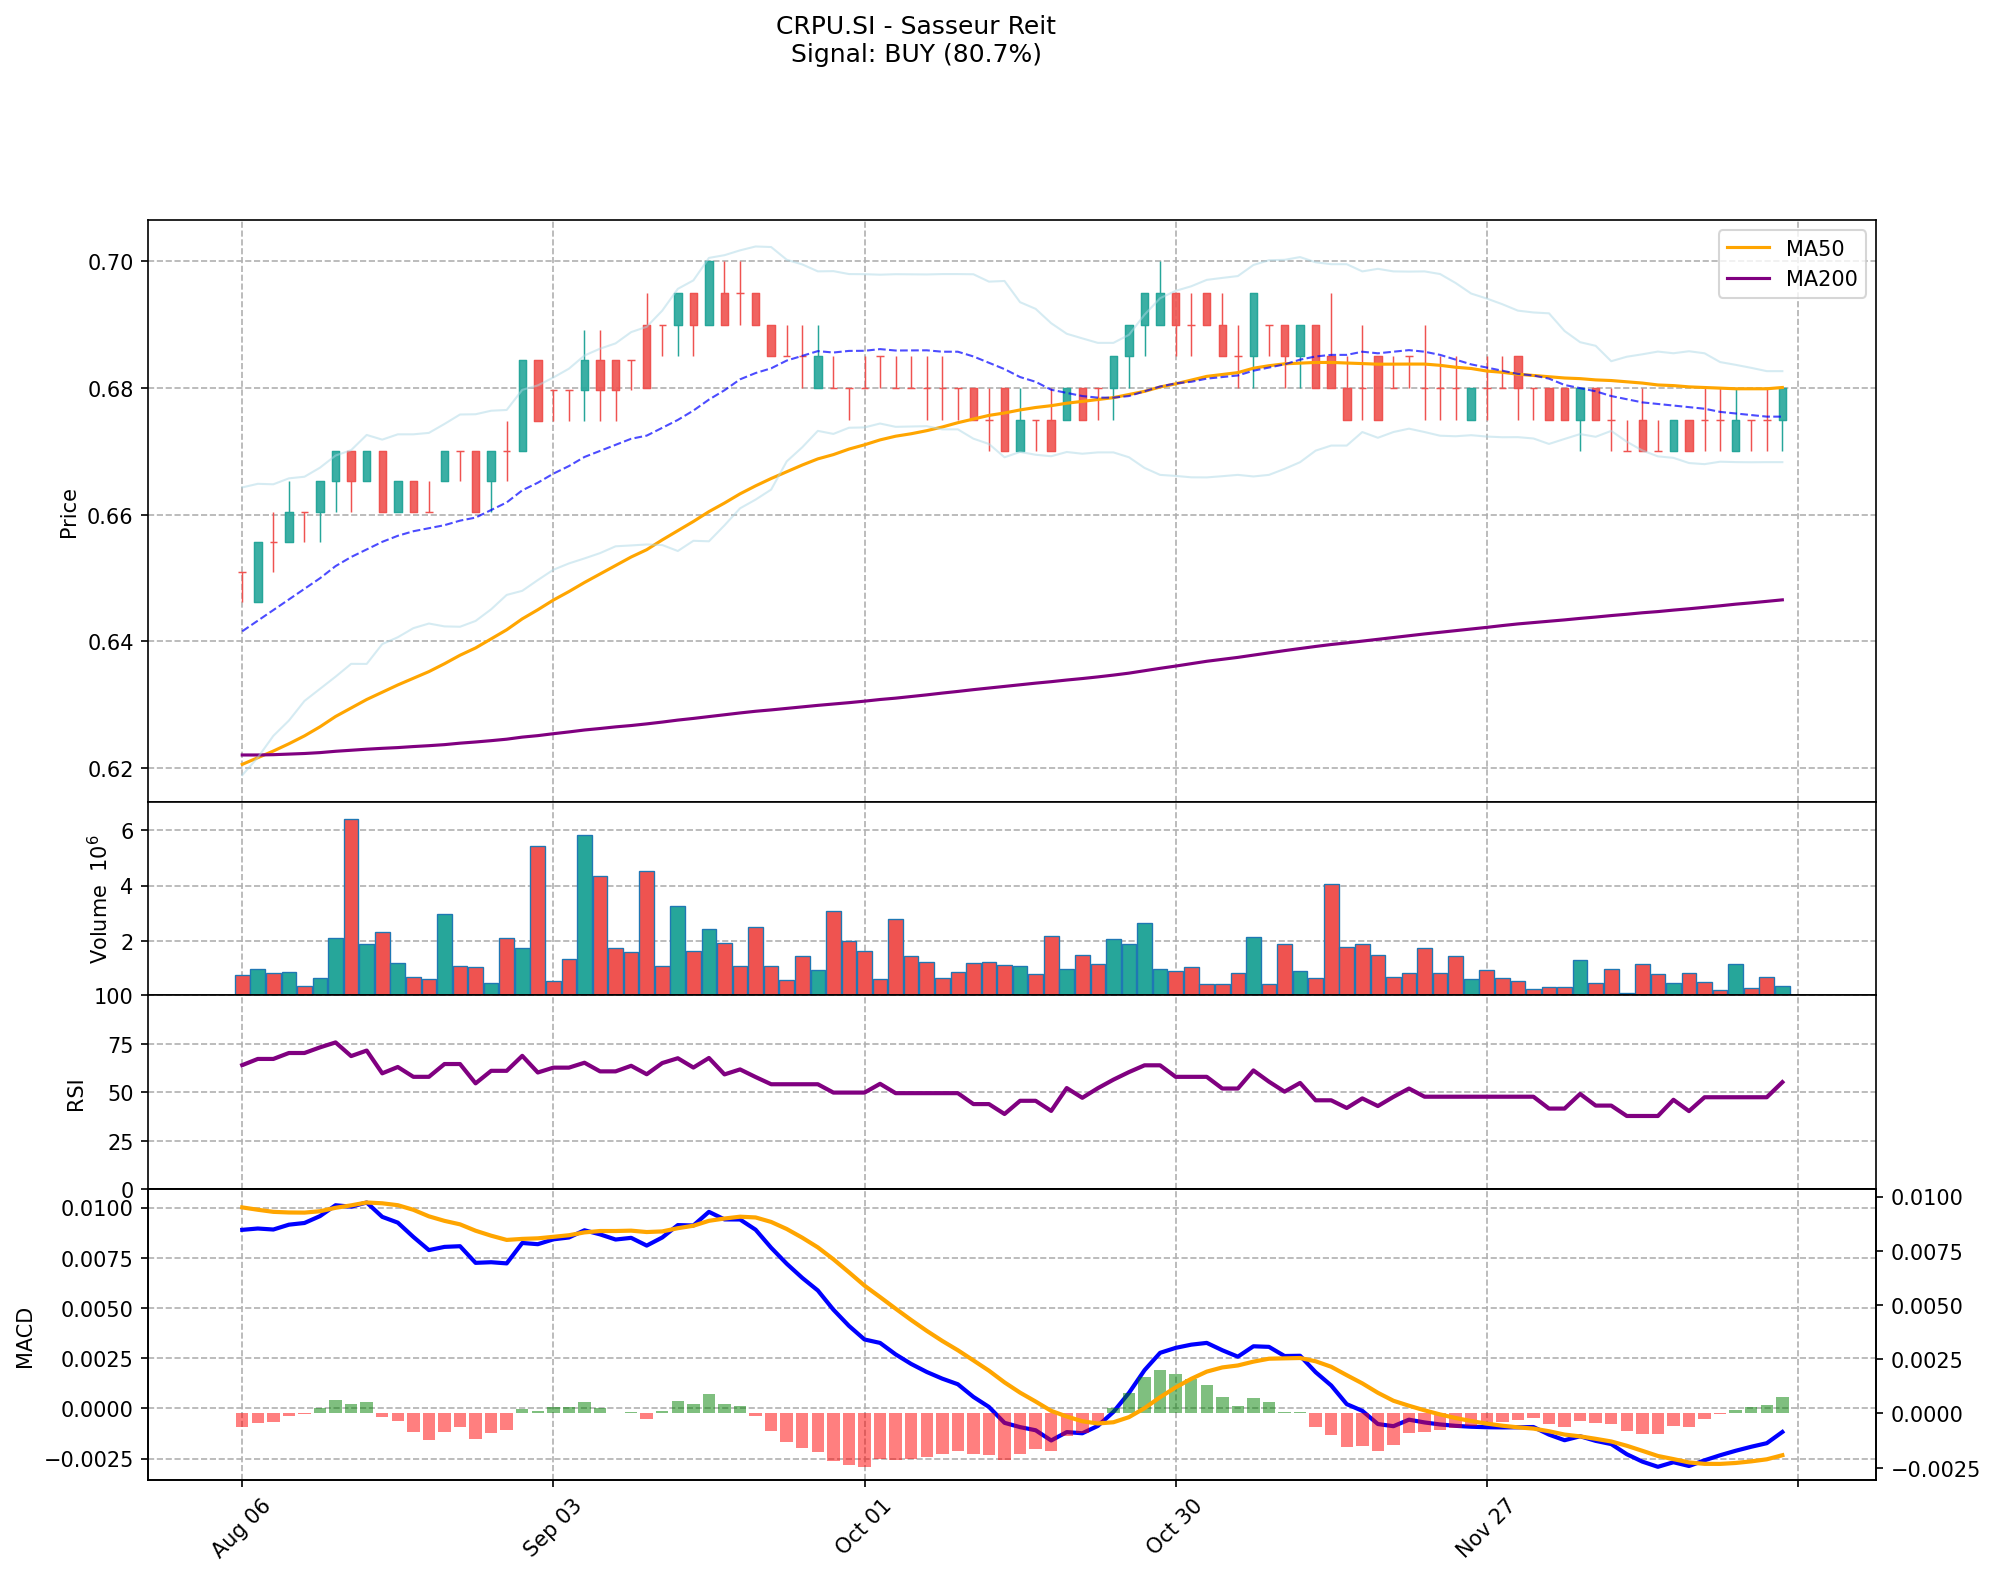The image size is (1996, 1576).
Task: Click the 0.70 price axis tick label
Action: tap(112, 262)
